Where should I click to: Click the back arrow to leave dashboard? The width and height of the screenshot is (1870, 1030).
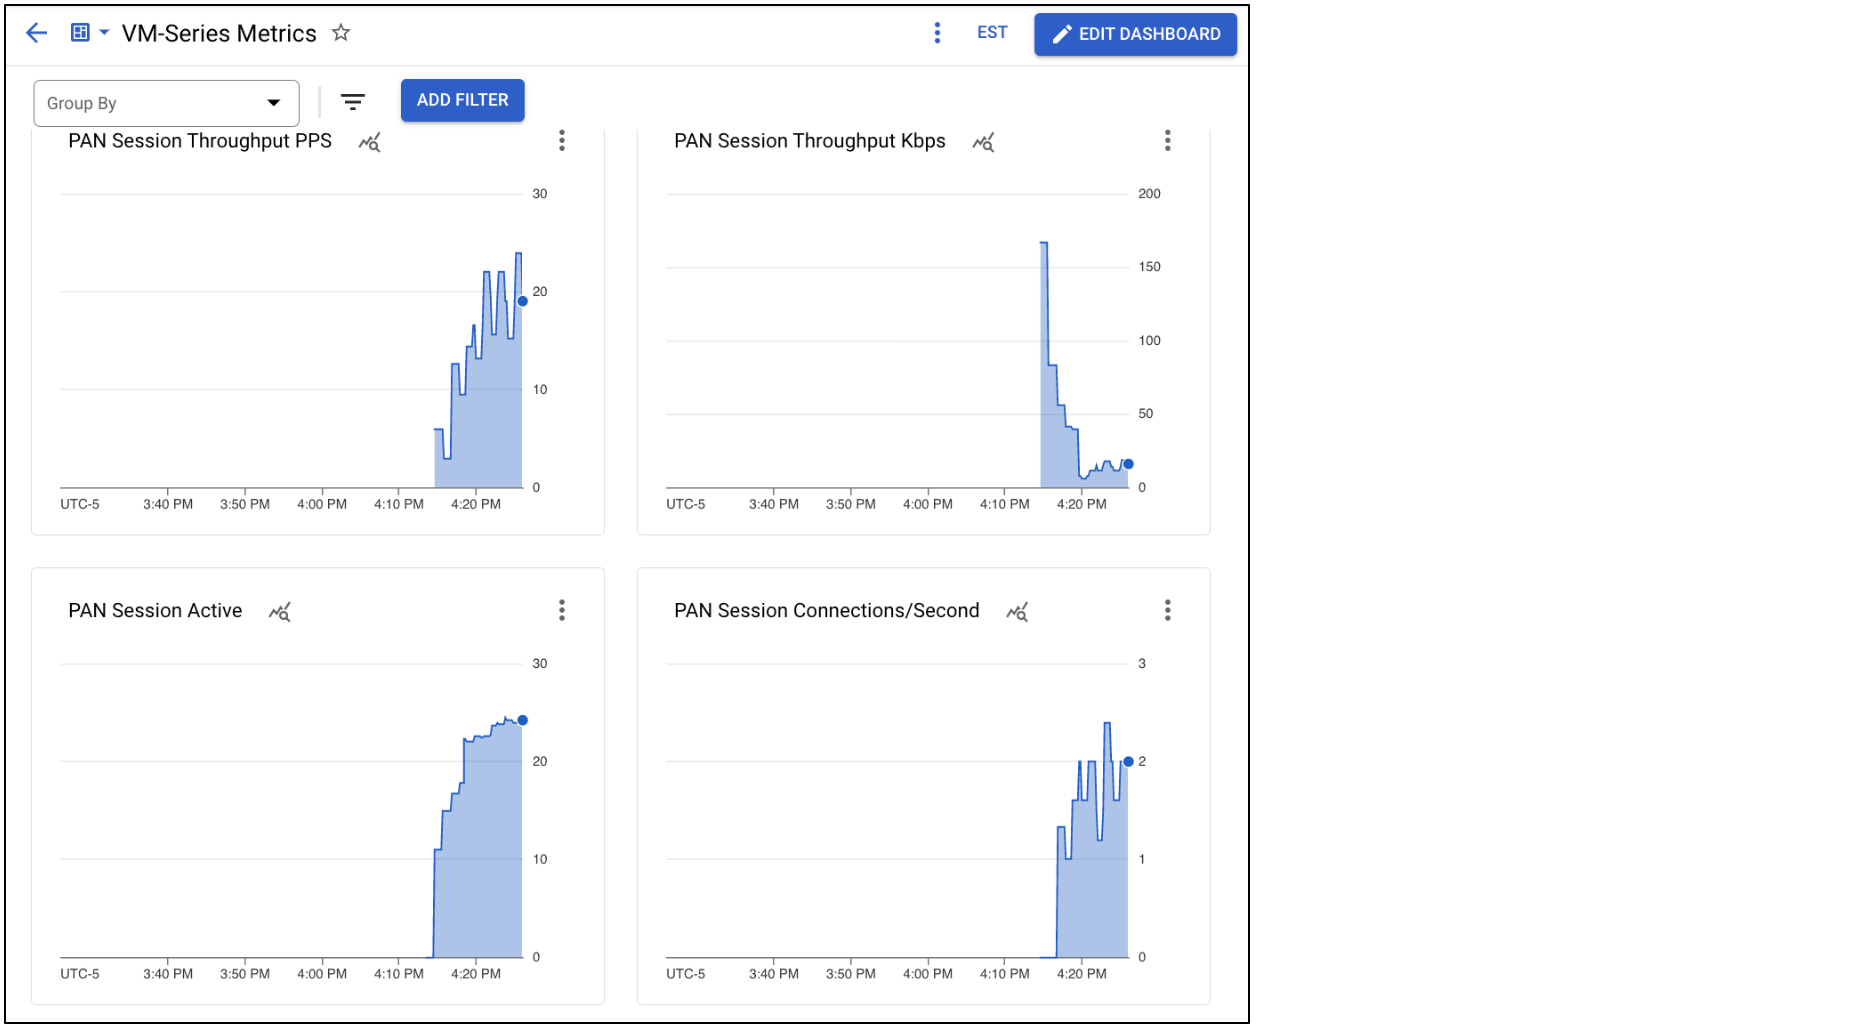(x=37, y=33)
